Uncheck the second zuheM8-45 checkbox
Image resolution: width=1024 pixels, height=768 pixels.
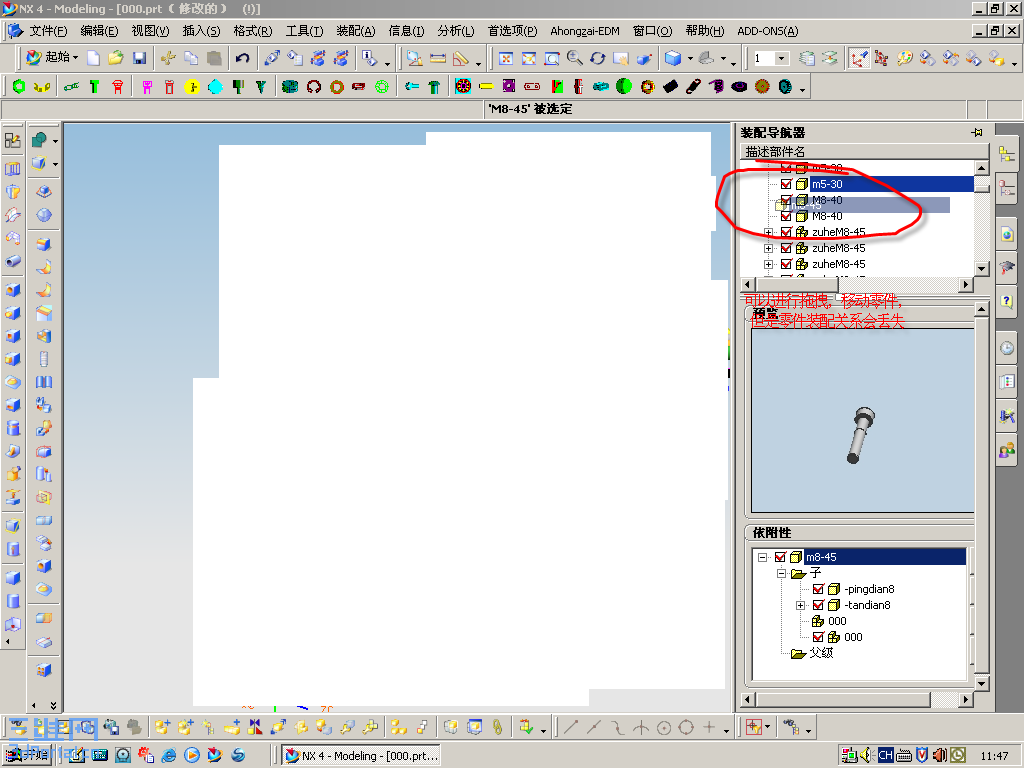[786, 248]
